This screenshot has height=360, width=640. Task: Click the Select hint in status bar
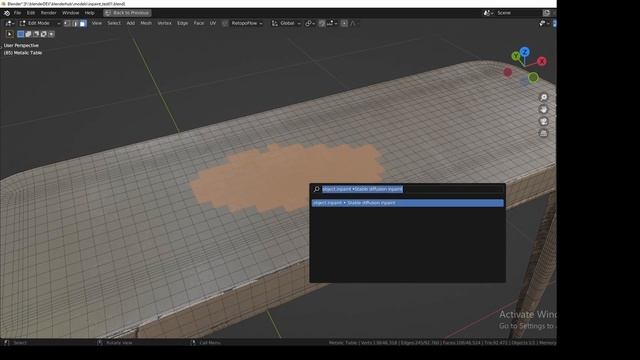pos(20,343)
